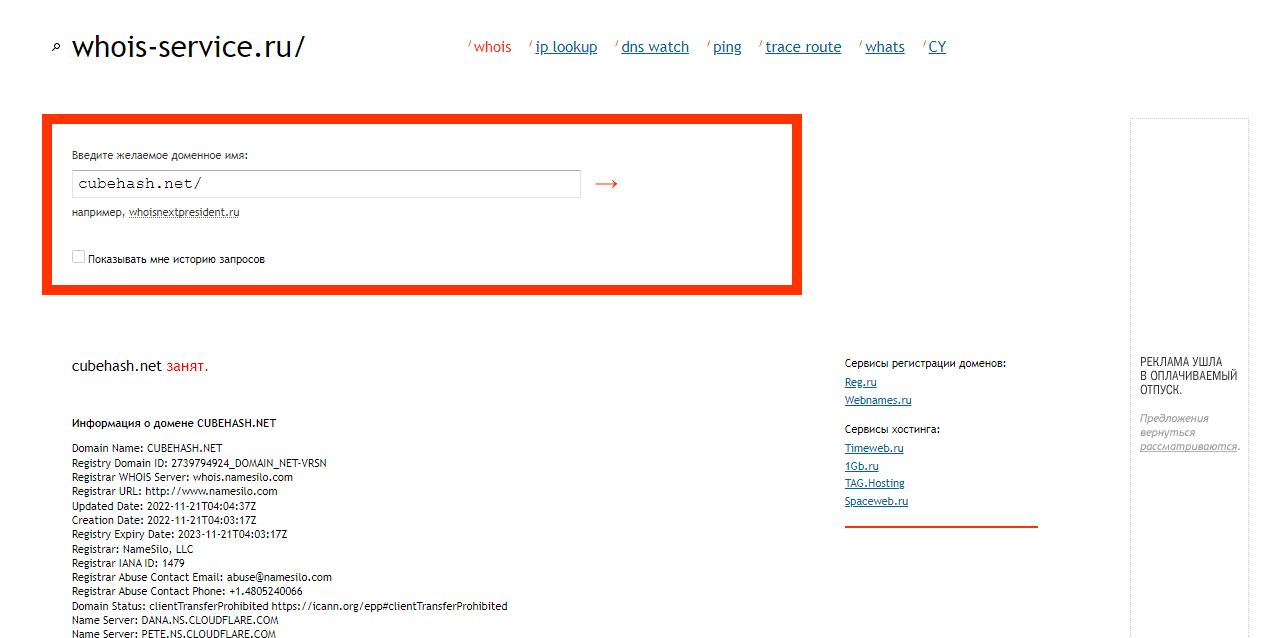Open the ip lookup tab

[566, 47]
